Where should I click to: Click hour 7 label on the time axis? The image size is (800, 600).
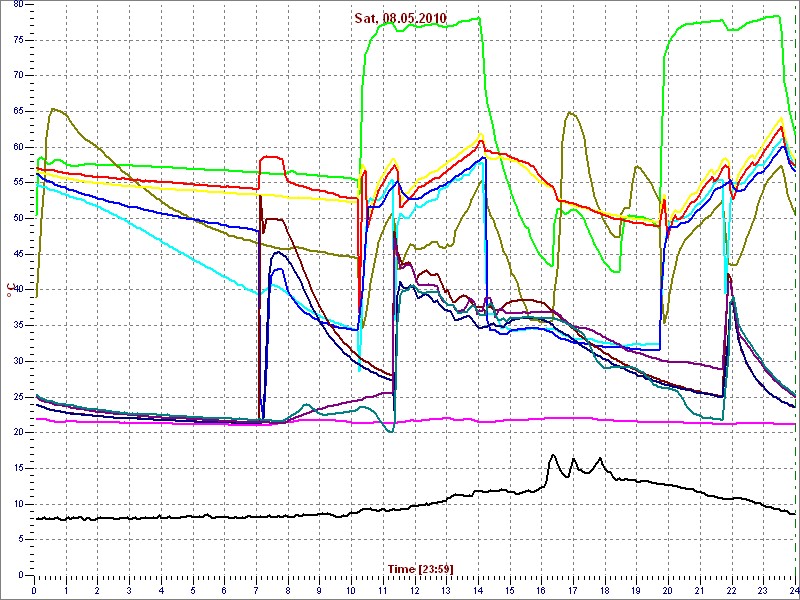pyautogui.click(x=256, y=591)
